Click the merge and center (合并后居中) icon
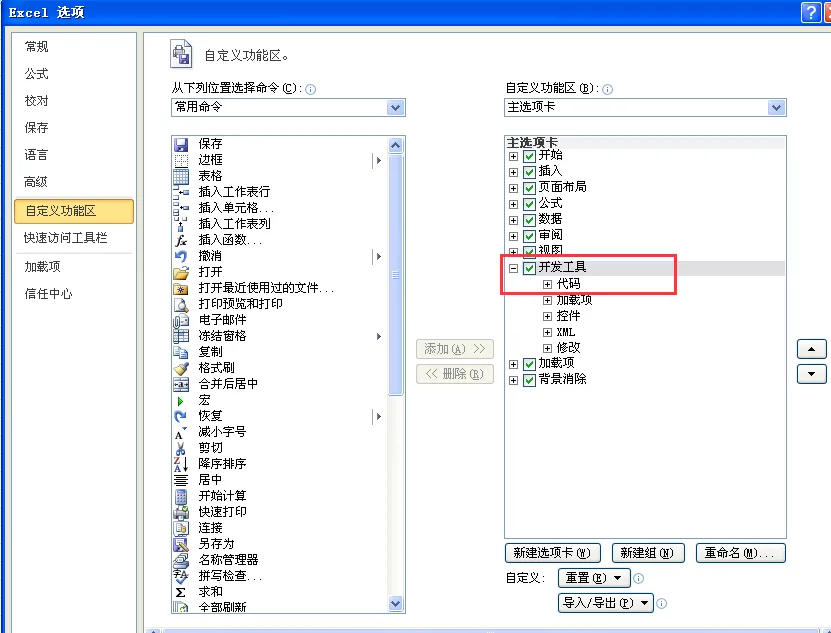 click(181, 384)
